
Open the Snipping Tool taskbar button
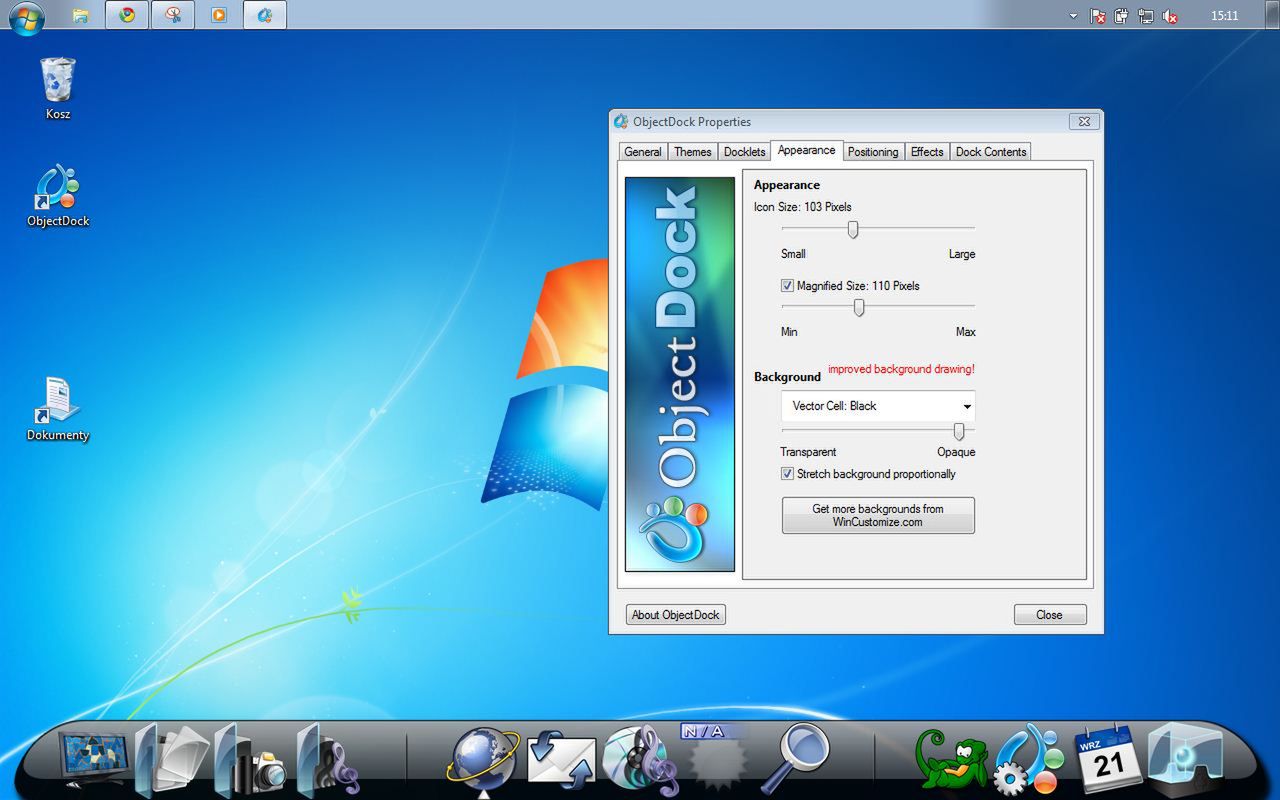coord(173,15)
